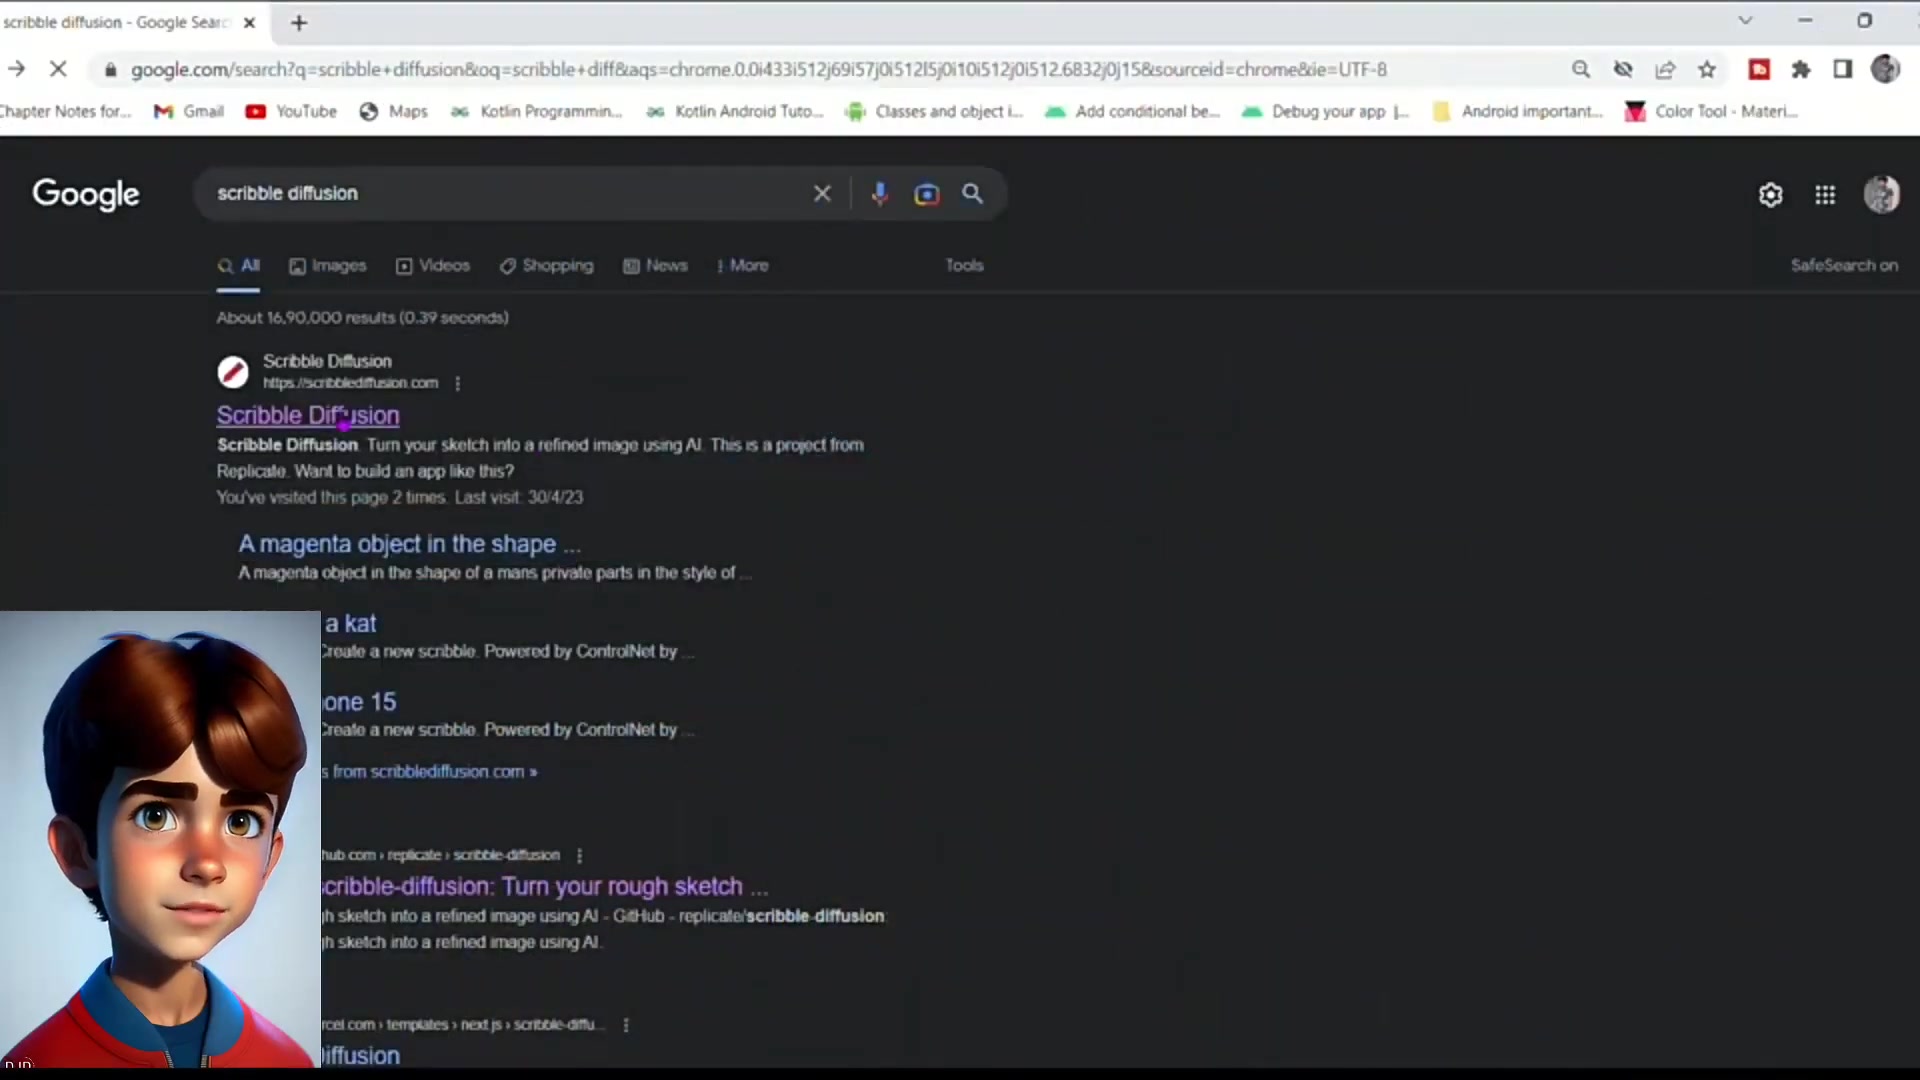The image size is (1920, 1080).
Task: Clear the search query
Action: [822, 194]
